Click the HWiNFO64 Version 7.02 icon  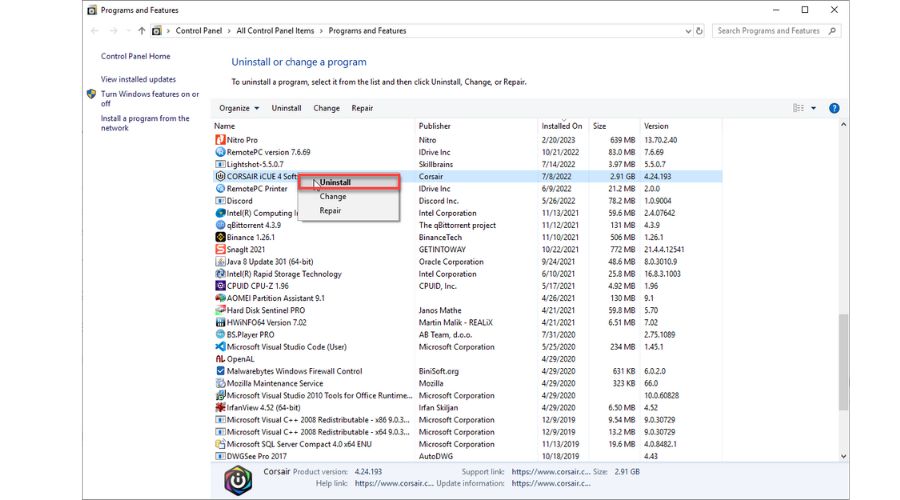(x=220, y=323)
